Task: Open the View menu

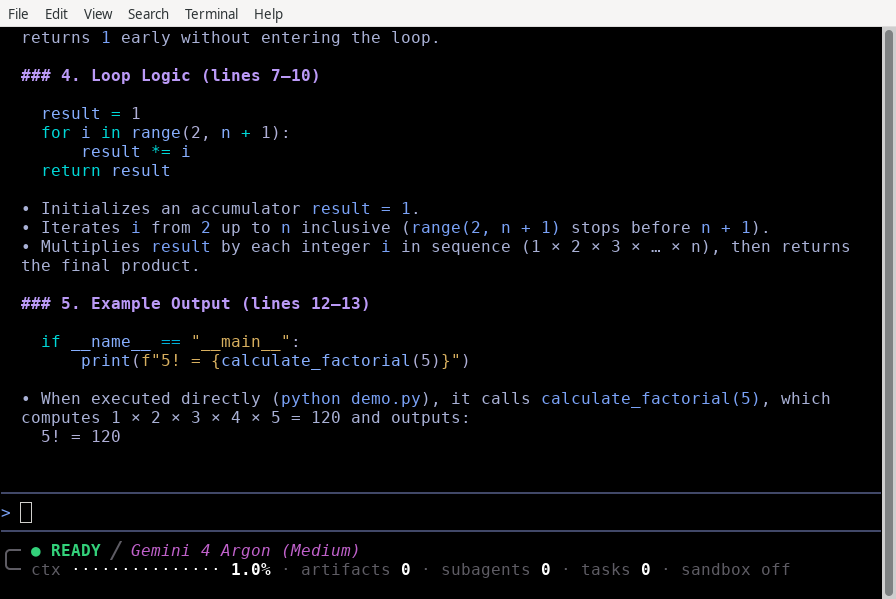Action: [x=98, y=14]
